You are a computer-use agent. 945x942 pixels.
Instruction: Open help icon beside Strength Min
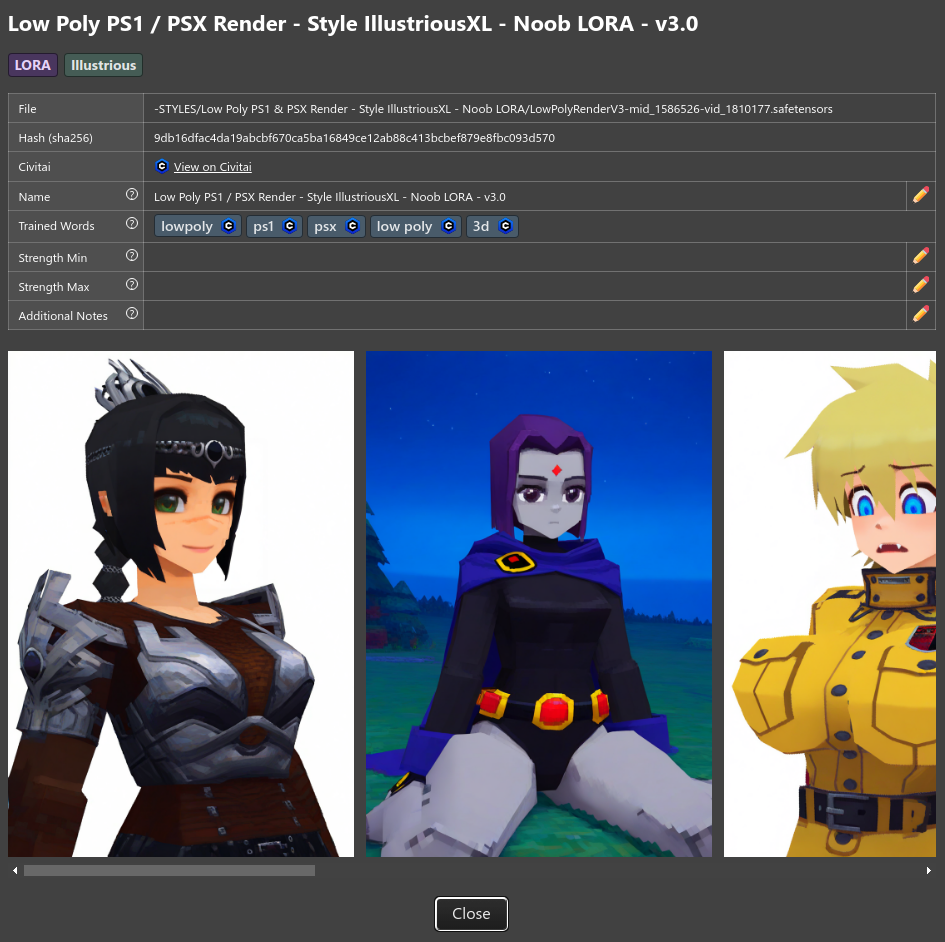point(131,256)
